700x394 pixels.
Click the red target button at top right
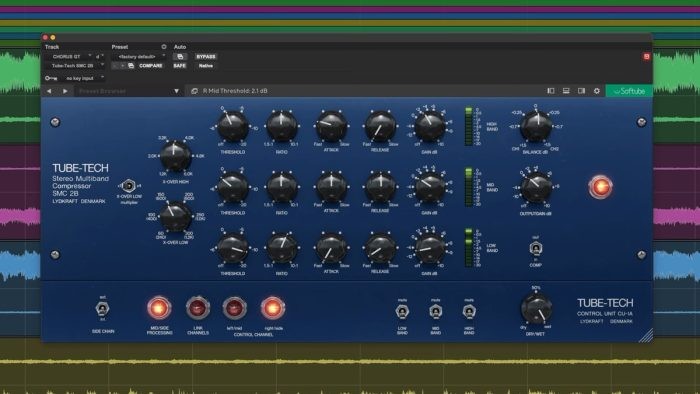point(646,57)
